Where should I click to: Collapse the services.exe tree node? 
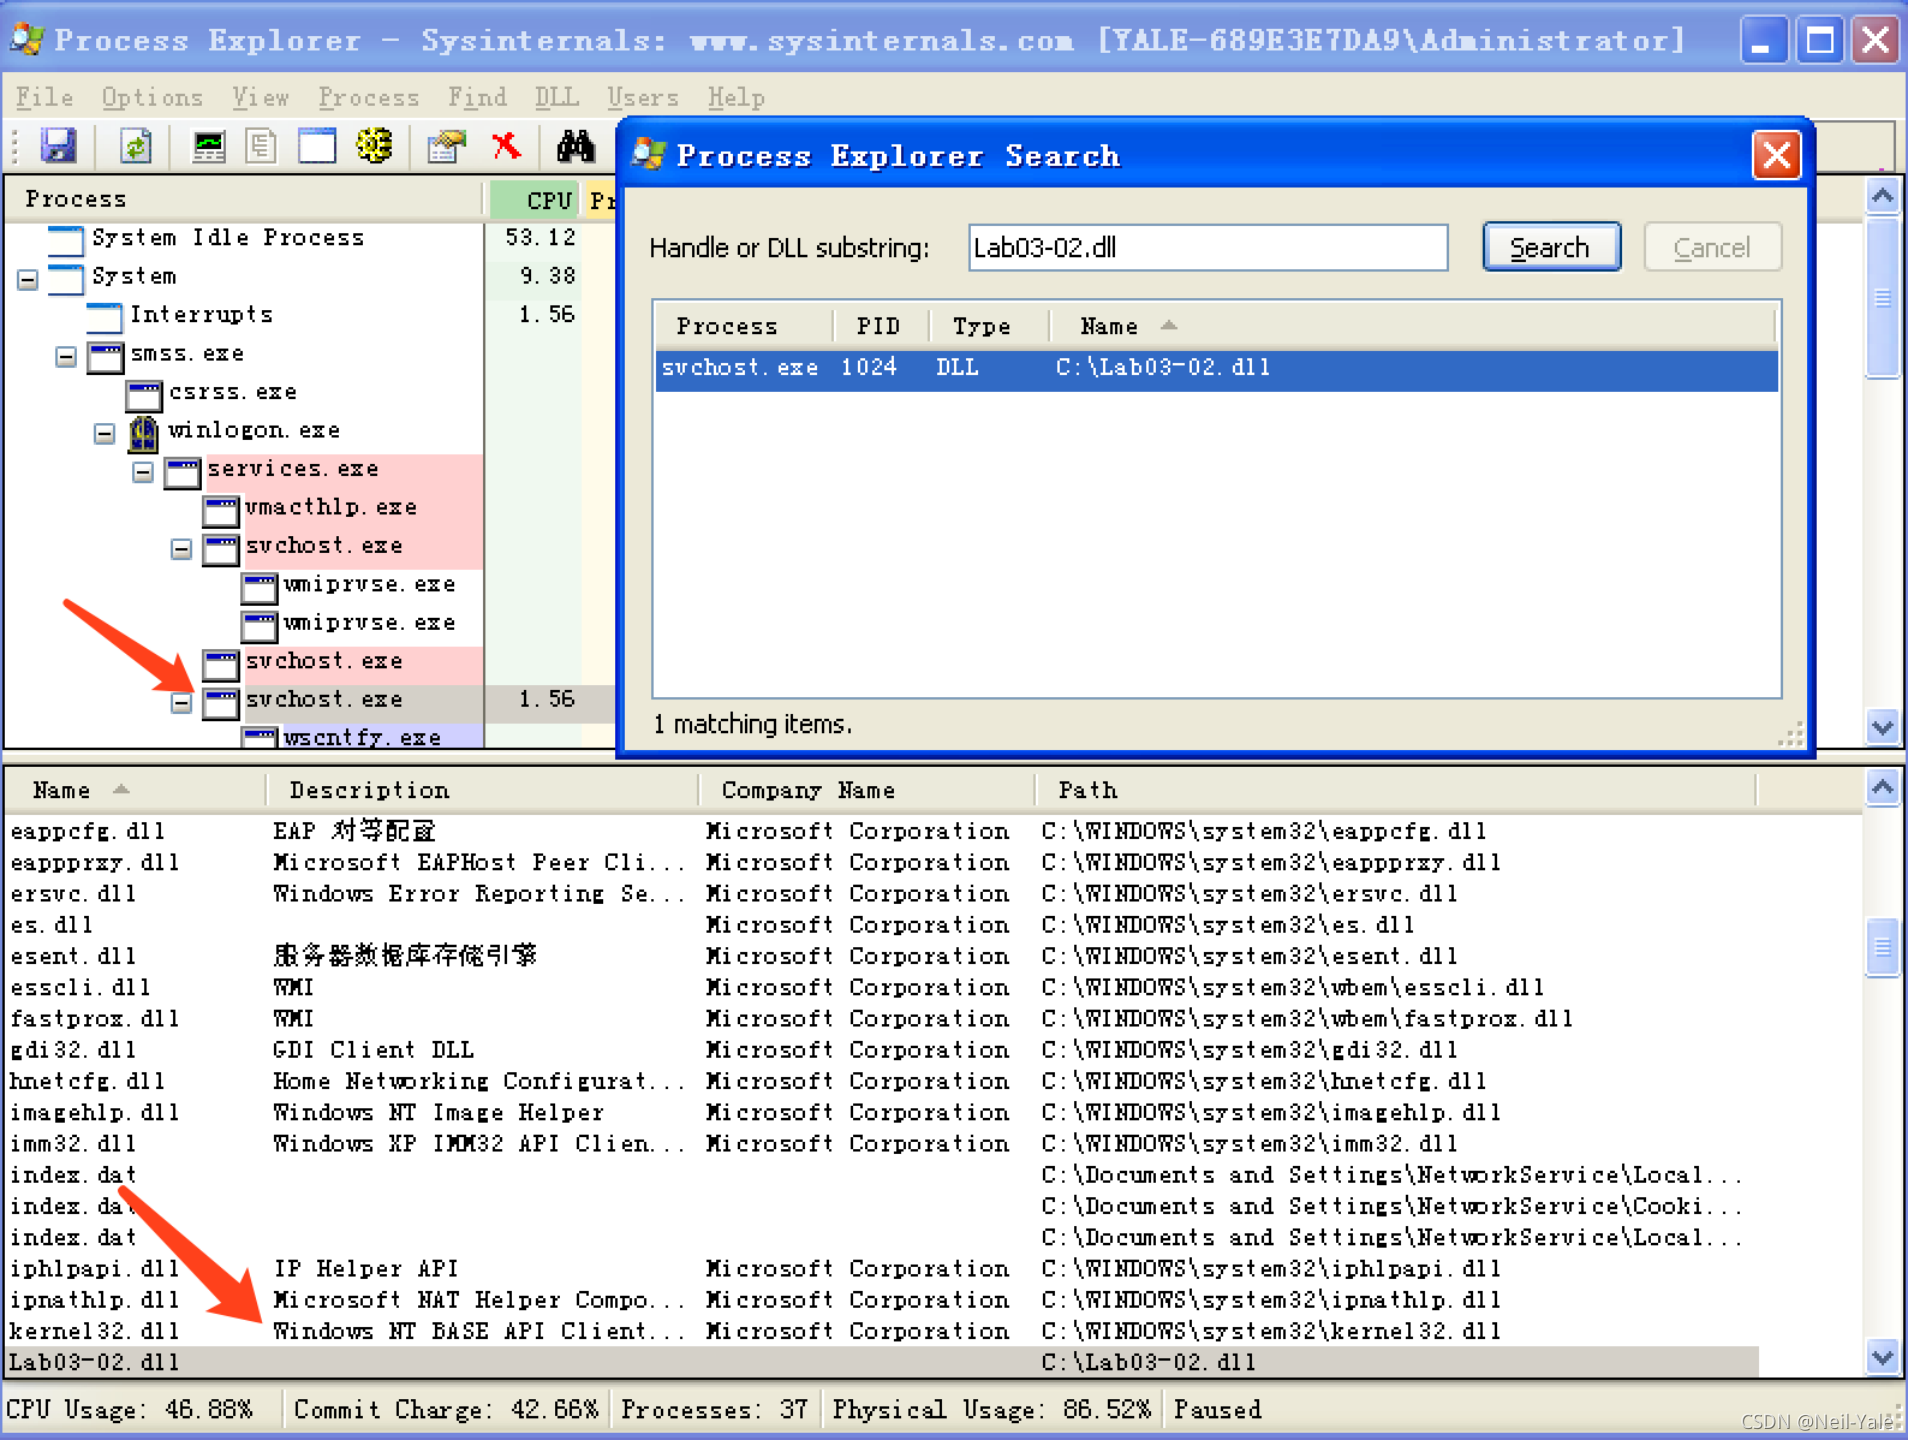[x=143, y=472]
